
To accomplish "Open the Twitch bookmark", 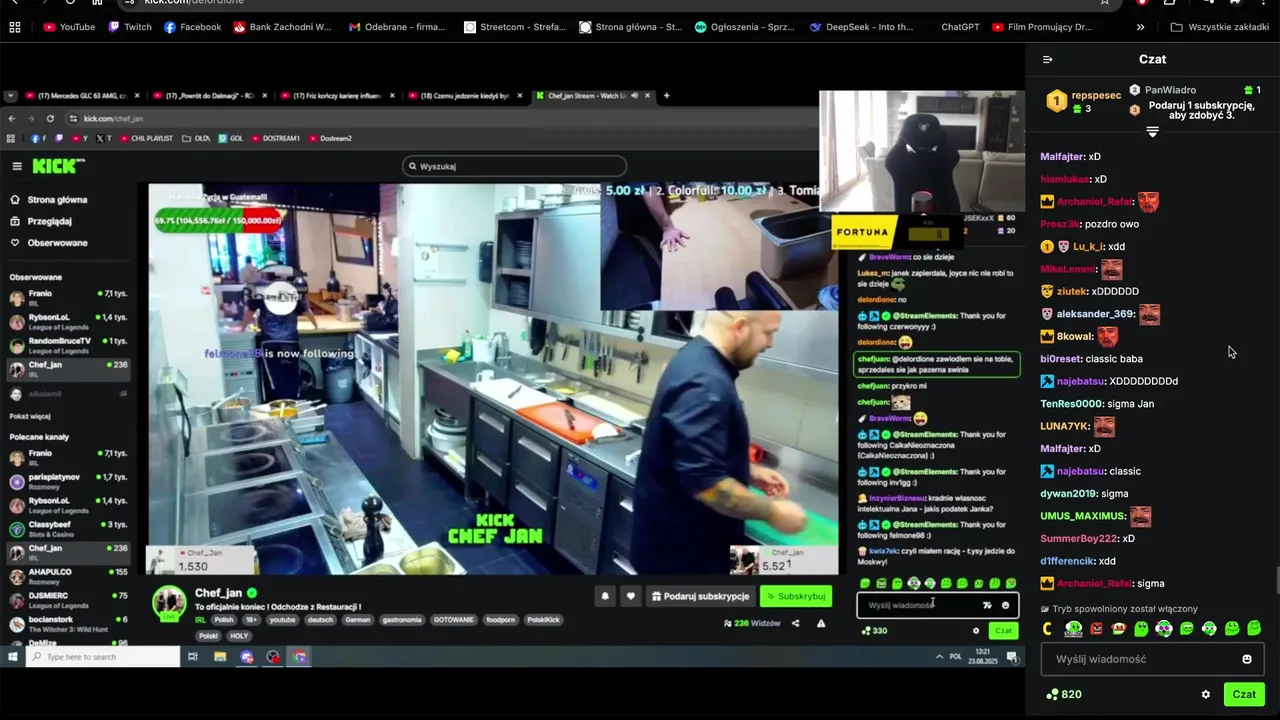I will (130, 27).
